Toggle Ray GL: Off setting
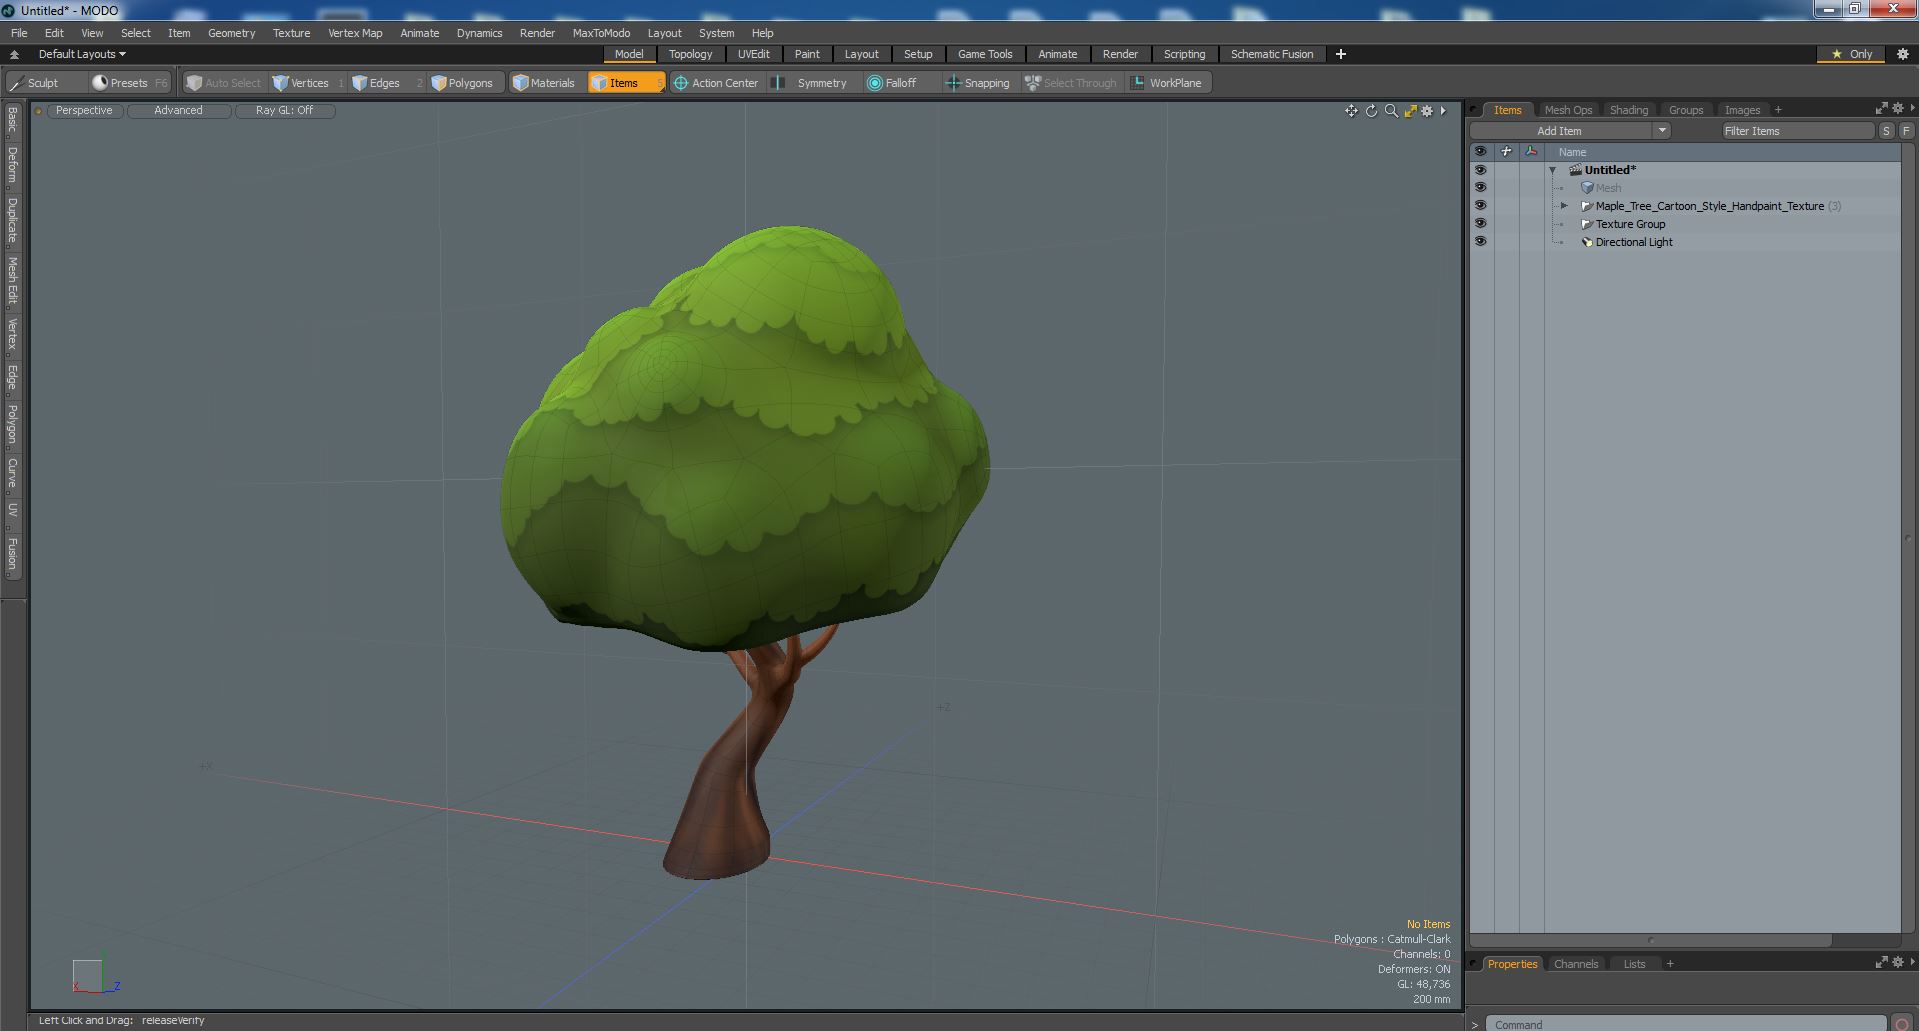This screenshot has width=1919, height=1031. pyautogui.click(x=284, y=111)
